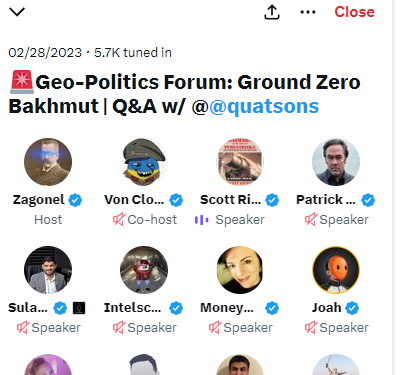Open Patrick's speaker profile picture
The image size is (403, 375).
pyautogui.click(x=336, y=162)
